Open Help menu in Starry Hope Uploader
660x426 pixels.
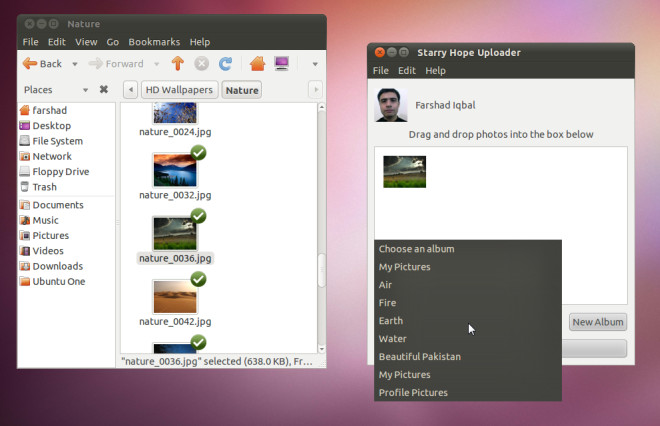pyautogui.click(x=435, y=71)
